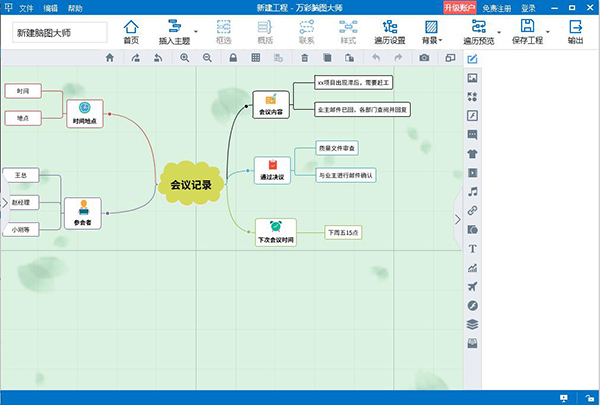Click the trash delete icon in toolbar

(304, 59)
